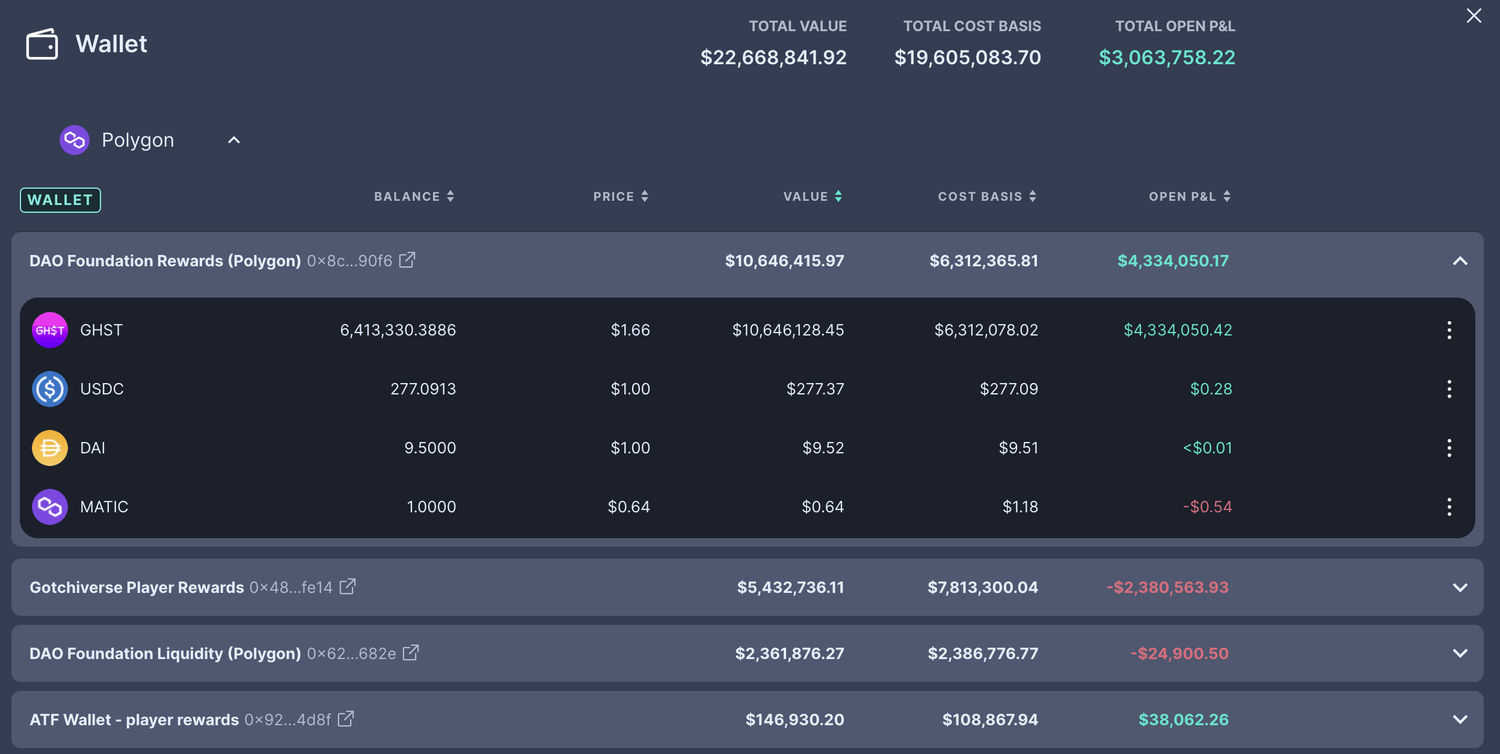
Task: Click address text 0x48...fe14
Action: point(291,588)
